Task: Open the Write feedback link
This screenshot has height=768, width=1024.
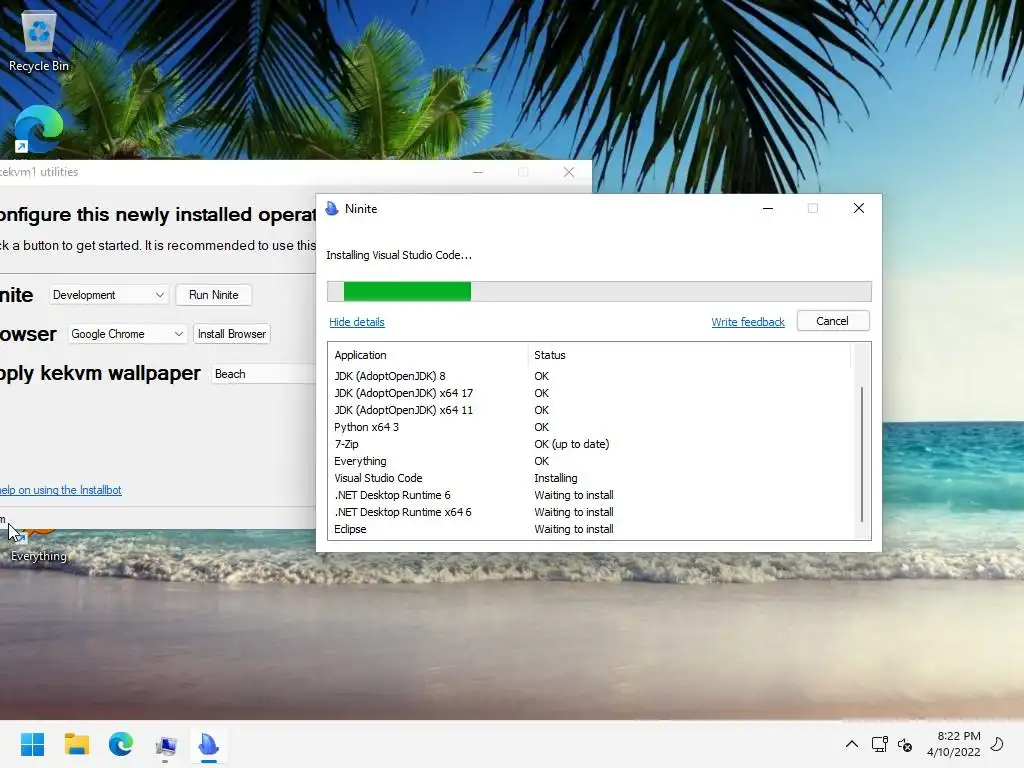Action: [x=748, y=322]
